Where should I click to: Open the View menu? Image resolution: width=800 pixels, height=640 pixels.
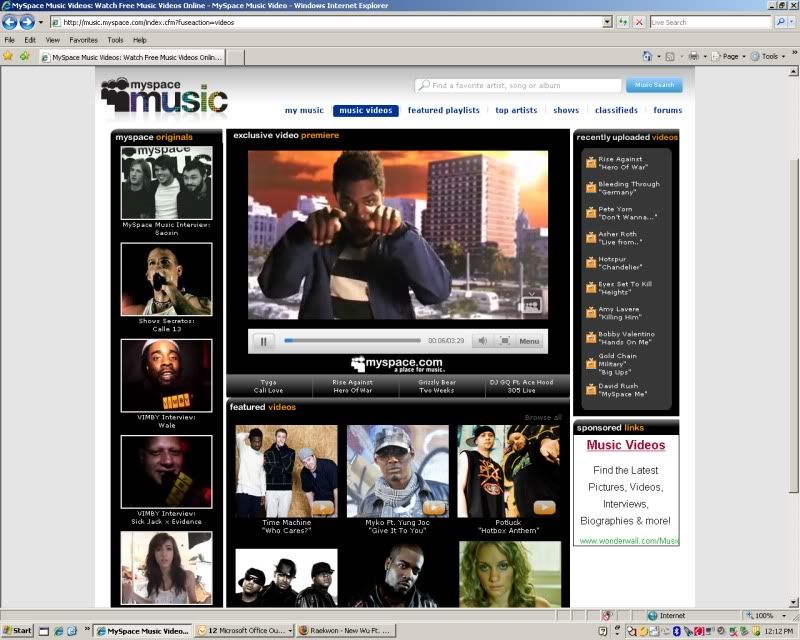[x=53, y=40]
